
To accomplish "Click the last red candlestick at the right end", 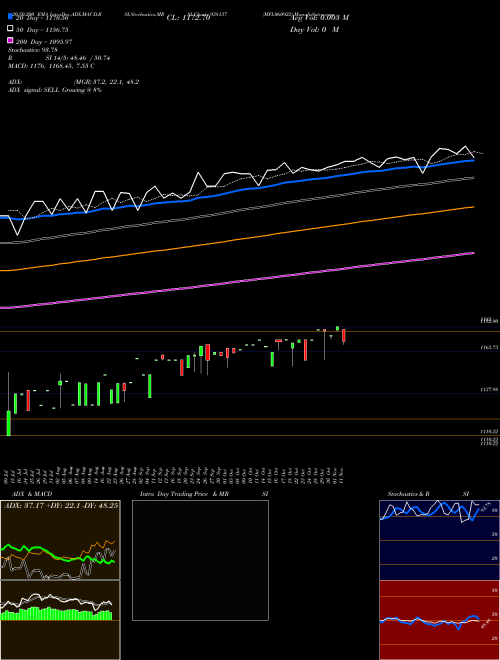I will click(x=344, y=336).
